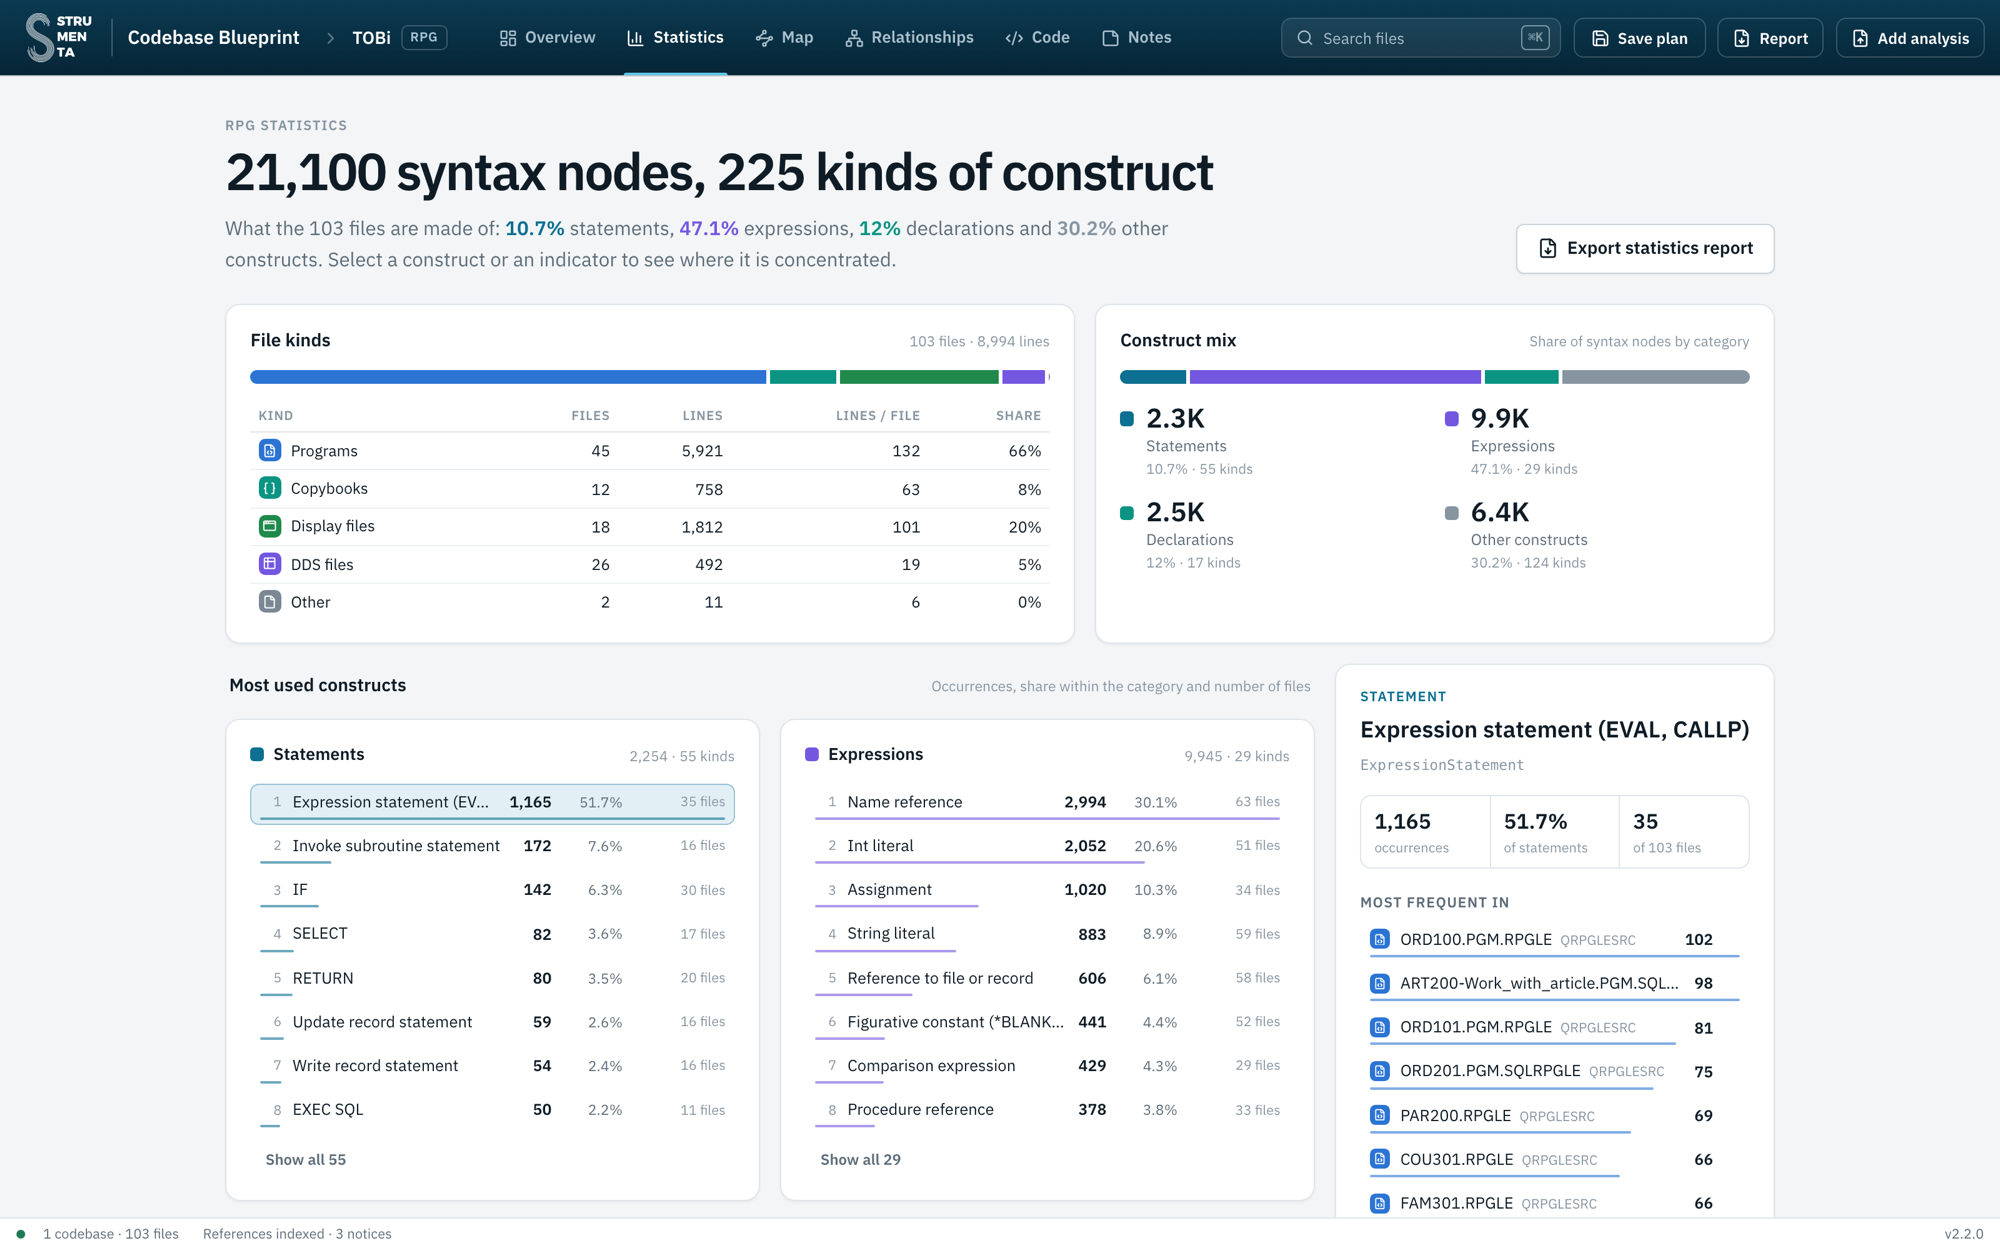
Task: Click in the Search files field
Action: [x=1420, y=38]
